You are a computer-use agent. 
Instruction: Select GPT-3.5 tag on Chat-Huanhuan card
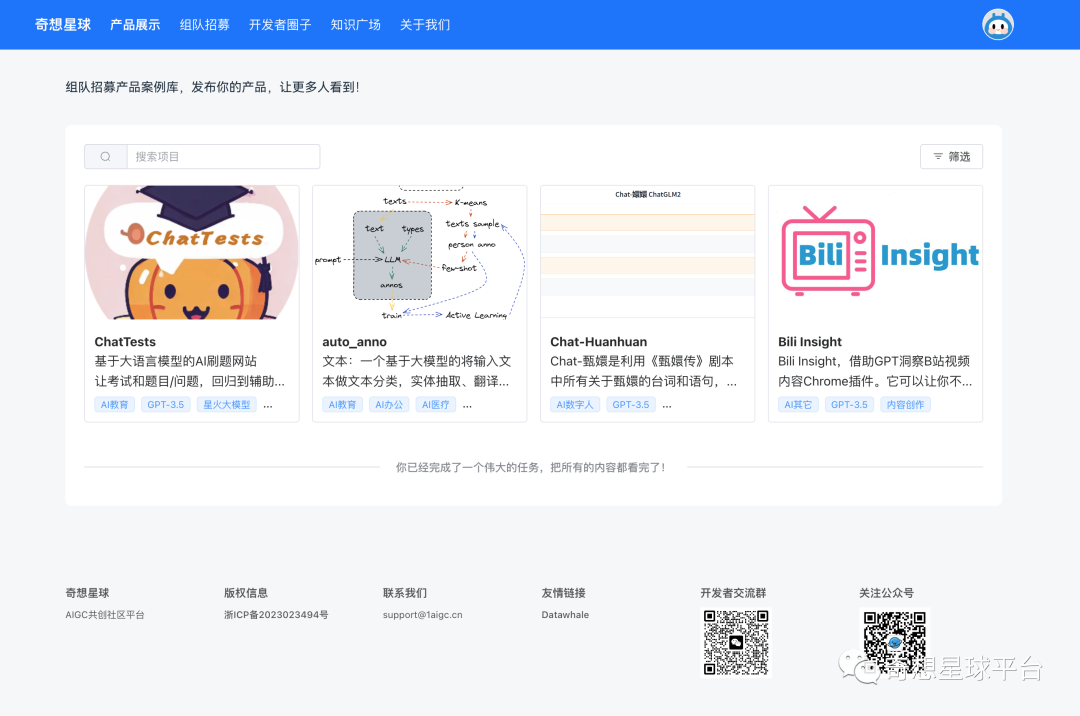(631, 405)
